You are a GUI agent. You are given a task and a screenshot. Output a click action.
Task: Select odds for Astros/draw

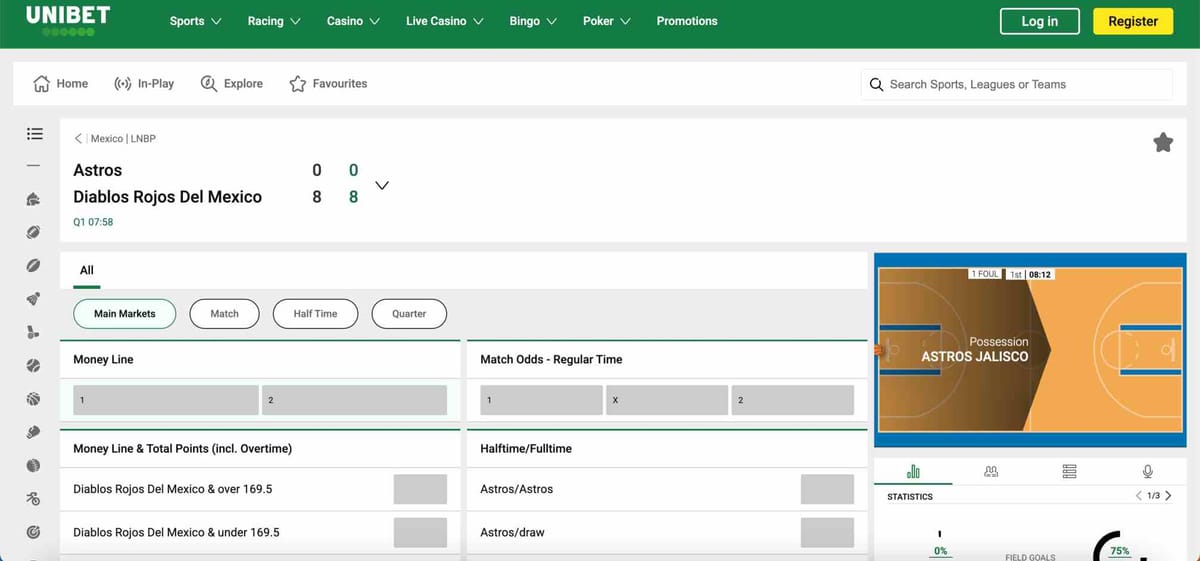(x=827, y=533)
